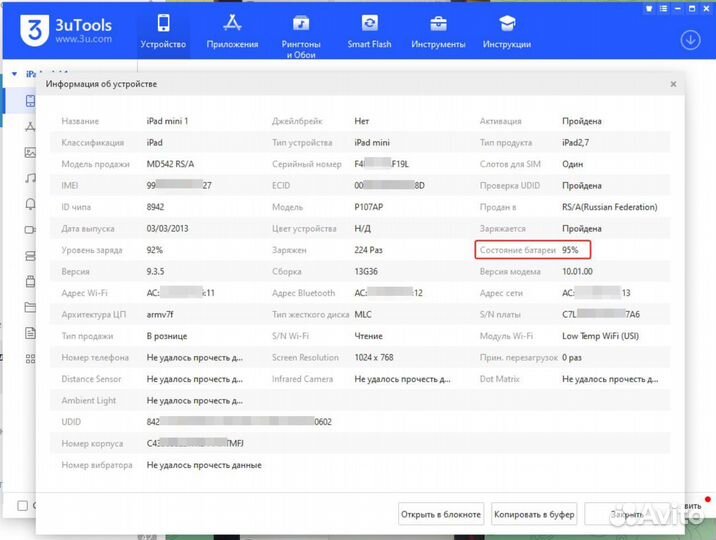
Task: Click the hard disk type MLC
Action: tap(363, 315)
